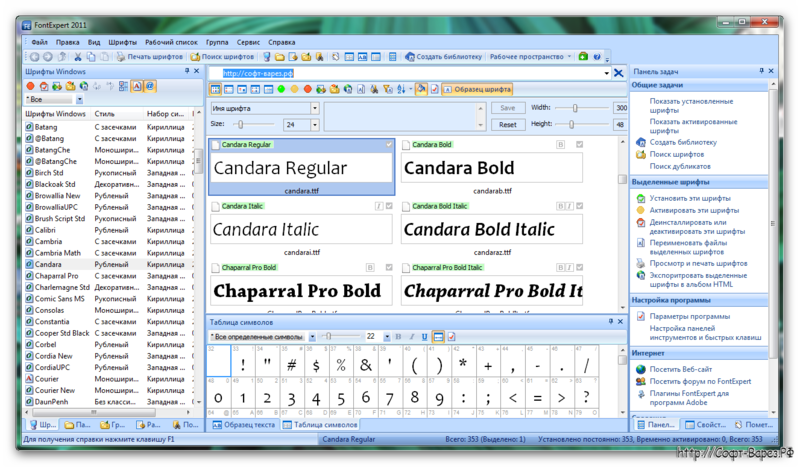Click the Copy icon in main toolbar
Viewport: 800px width, 467px height.
(91, 57)
